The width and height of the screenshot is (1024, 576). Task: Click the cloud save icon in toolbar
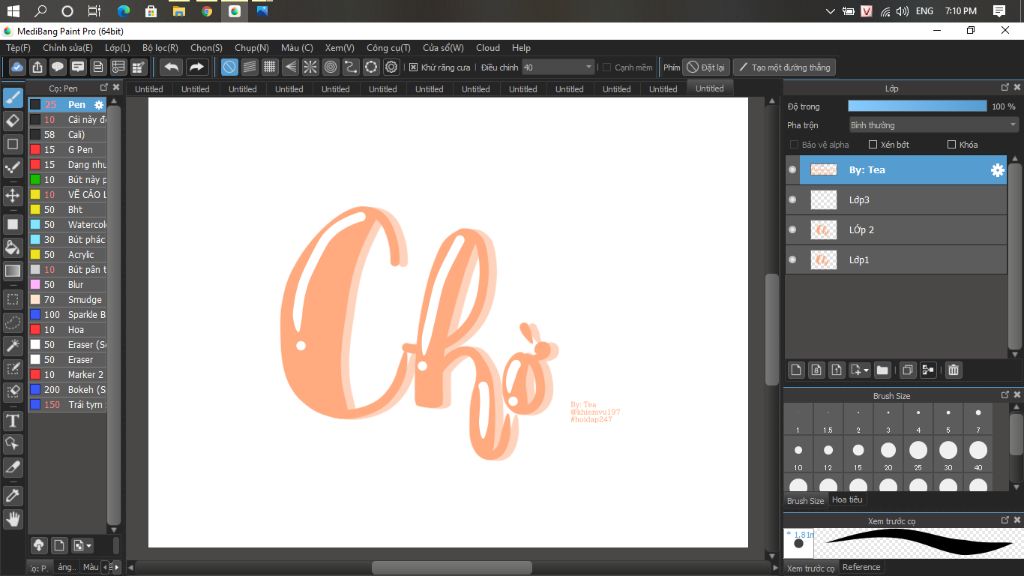17,67
